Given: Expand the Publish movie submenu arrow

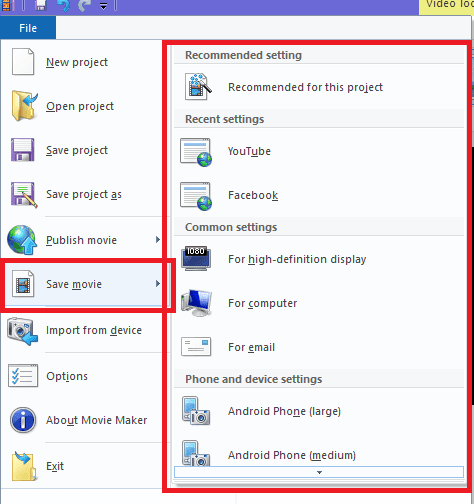Looking at the screenshot, I should [x=158, y=240].
